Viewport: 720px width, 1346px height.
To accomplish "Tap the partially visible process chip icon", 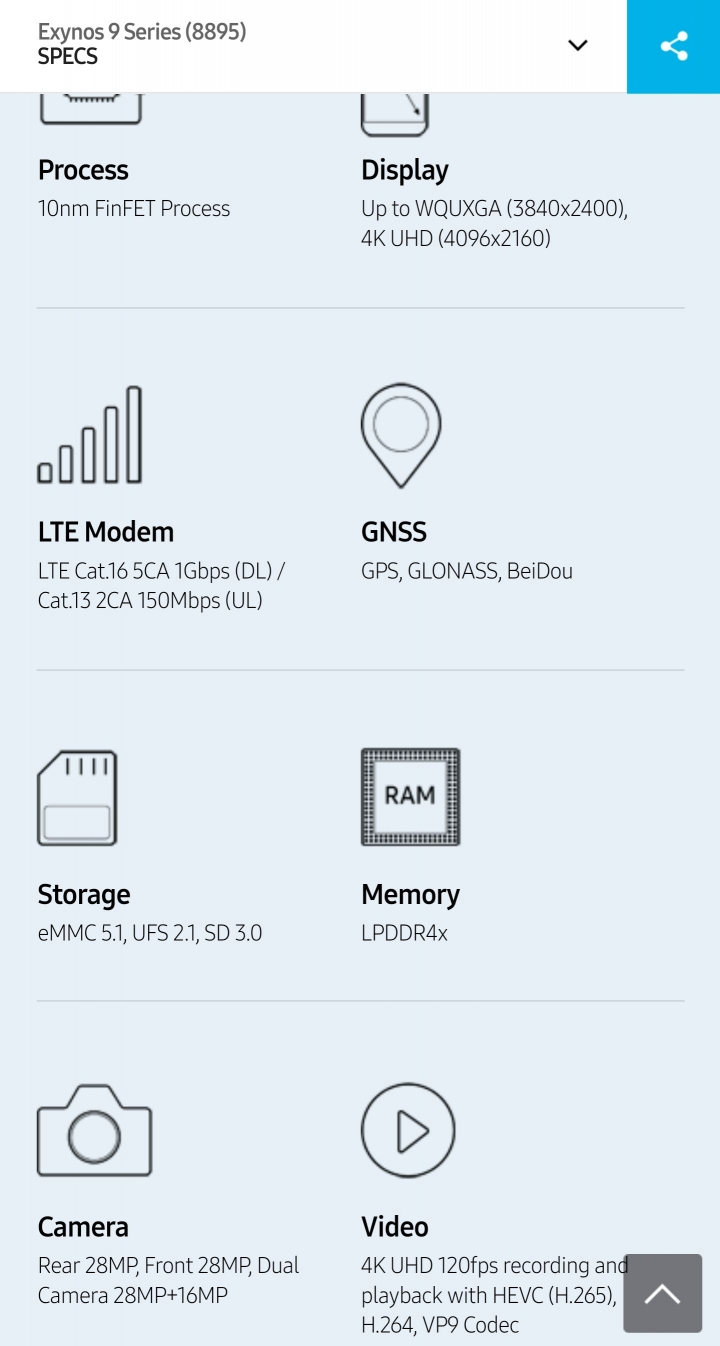I will click(91, 109).
